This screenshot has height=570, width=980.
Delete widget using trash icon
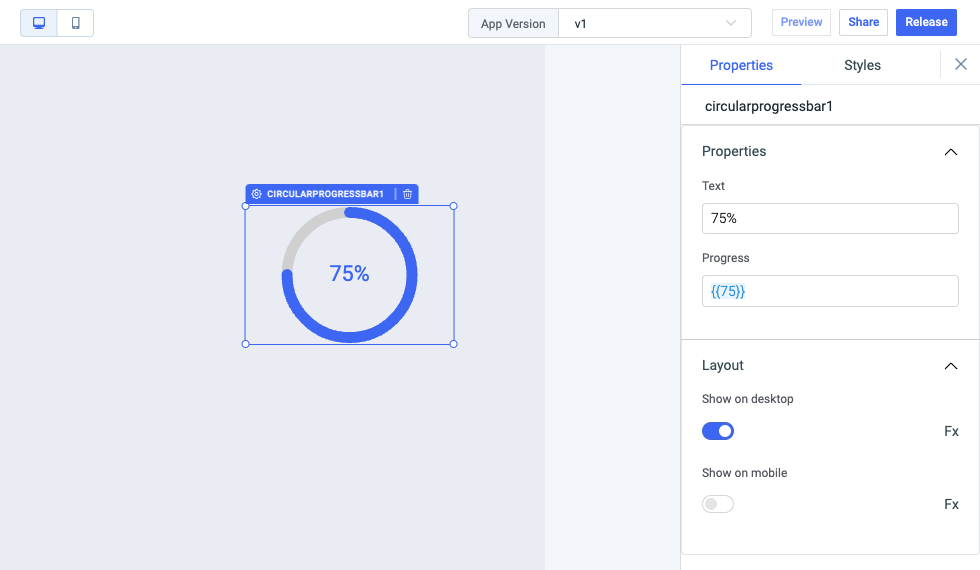point(407,194)
